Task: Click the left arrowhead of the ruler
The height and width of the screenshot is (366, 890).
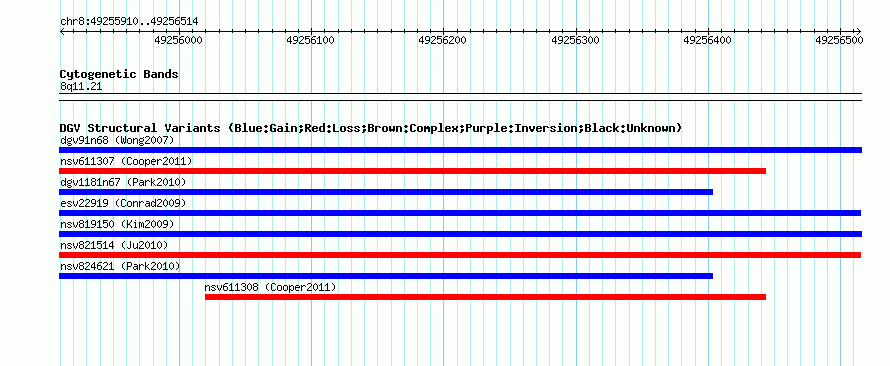Action: tap(62, 31)
